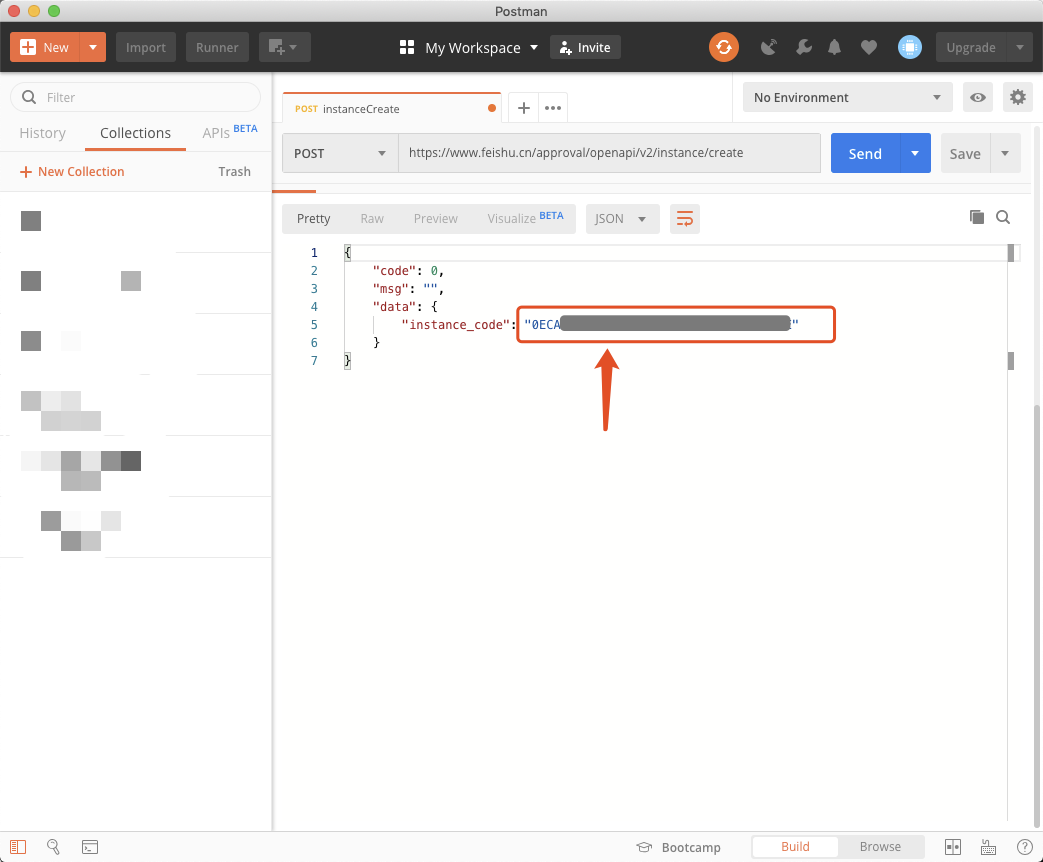Toggle environment quick look eye icon

click(x=977, y=97)
